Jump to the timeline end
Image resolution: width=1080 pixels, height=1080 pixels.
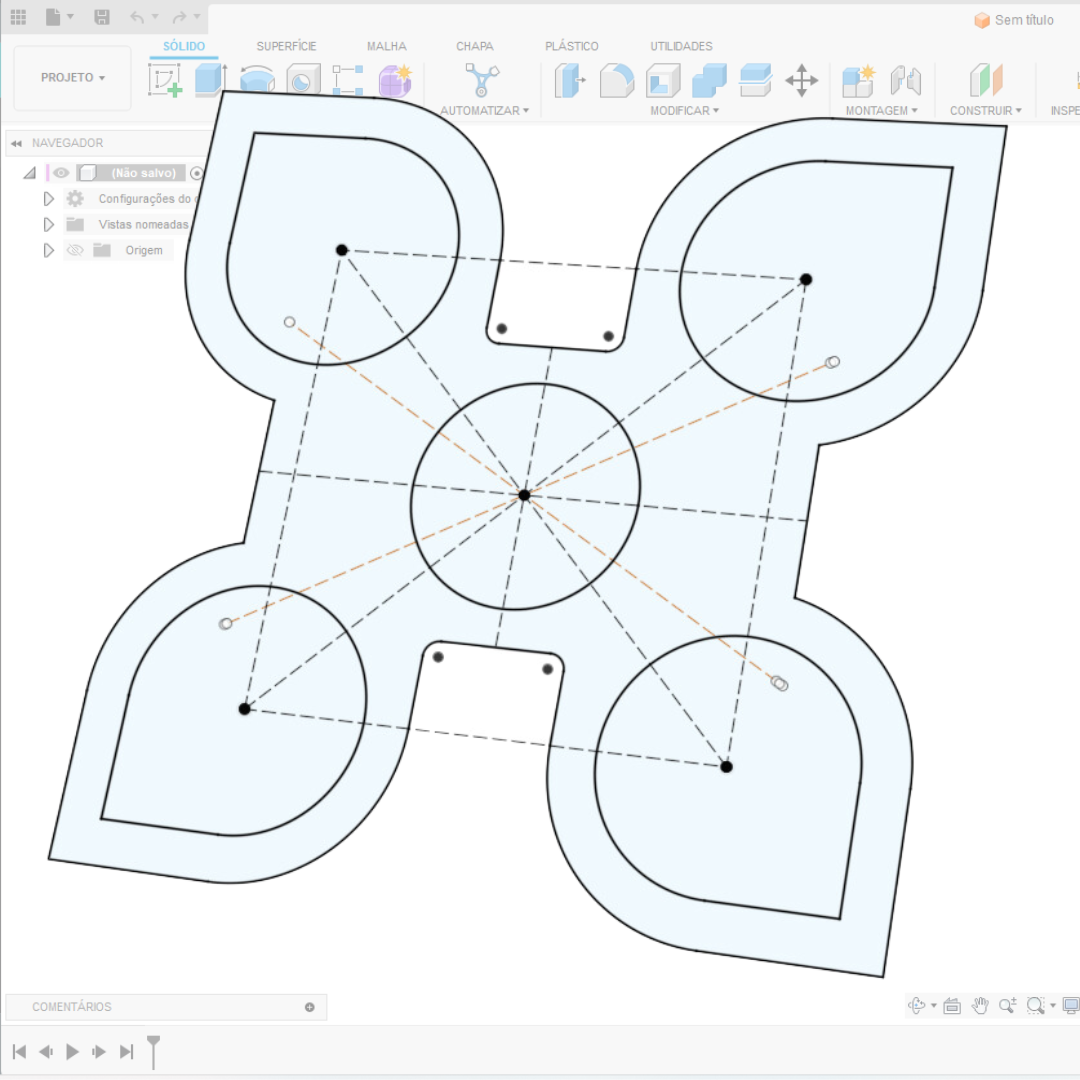[126, 1052]
